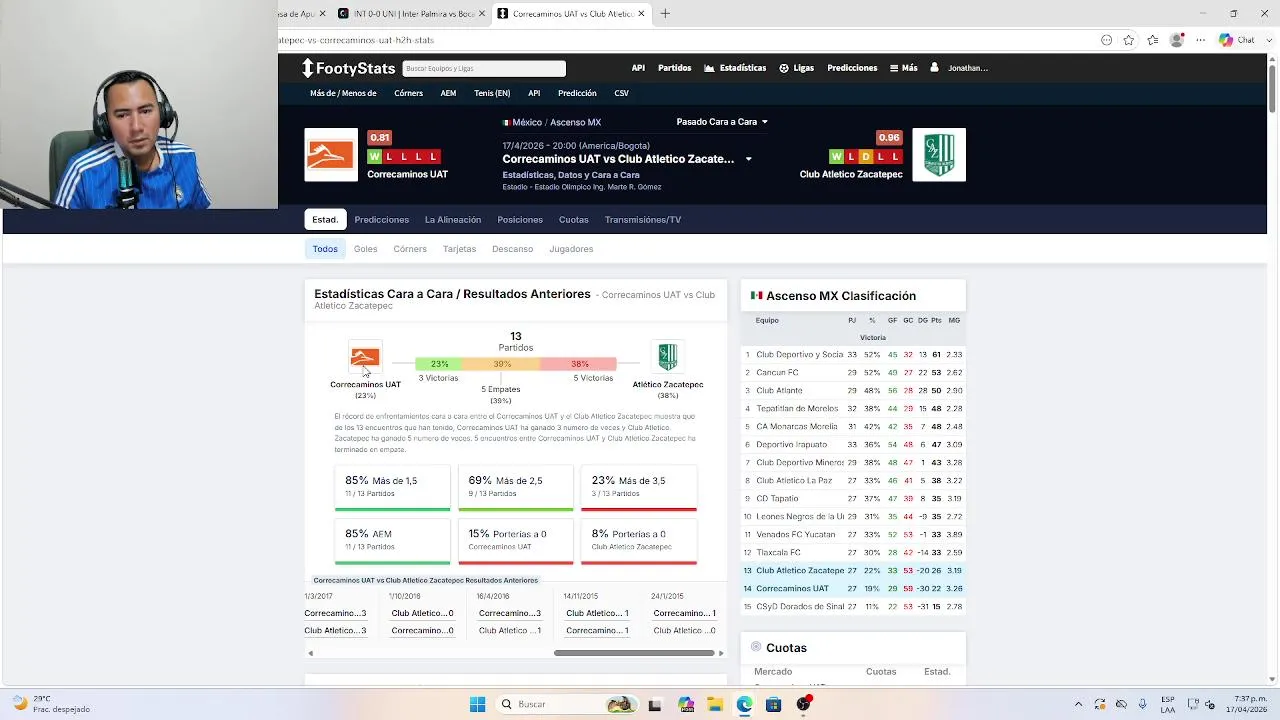The height and width of the screenshot is (720, 1280).
Task: Open the Windows Start menu
Action: pos(477,704)
